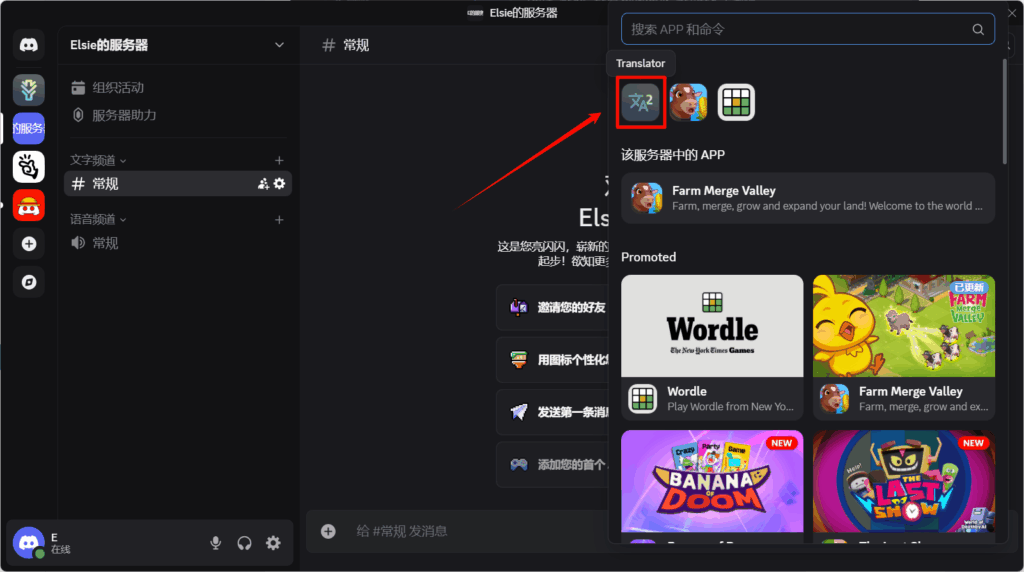The width and height of the screenshot is (1024, 572).
Task: Select the green plant server icon
Action: coord(28,89)
